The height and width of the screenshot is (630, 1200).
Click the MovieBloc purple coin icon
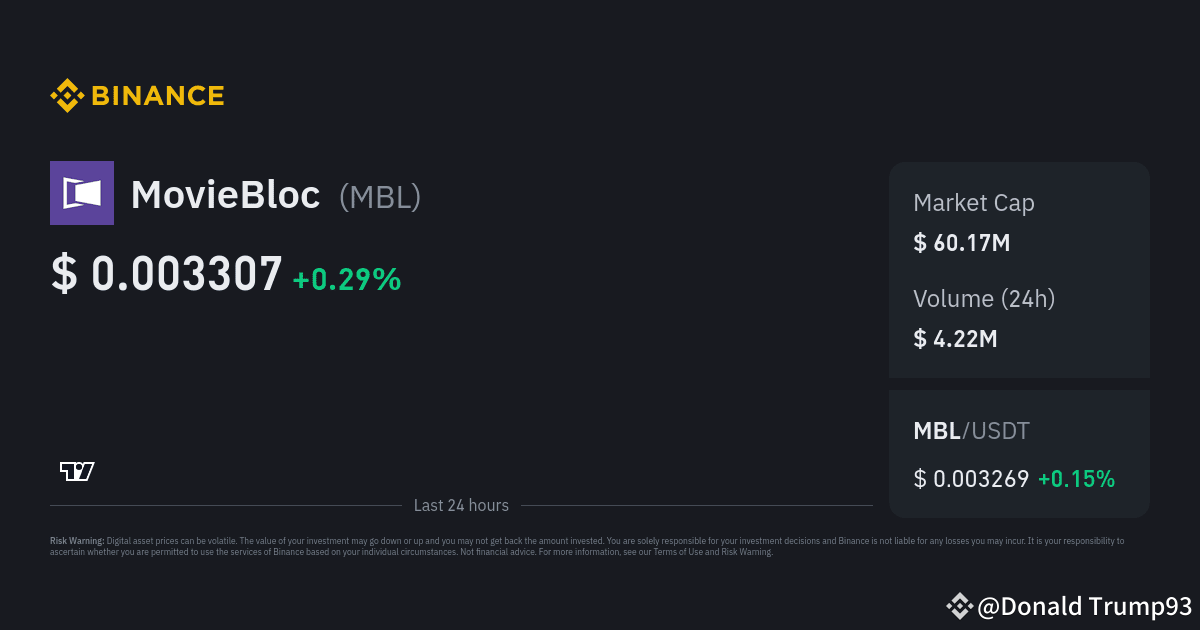click(x=82, y=193)
